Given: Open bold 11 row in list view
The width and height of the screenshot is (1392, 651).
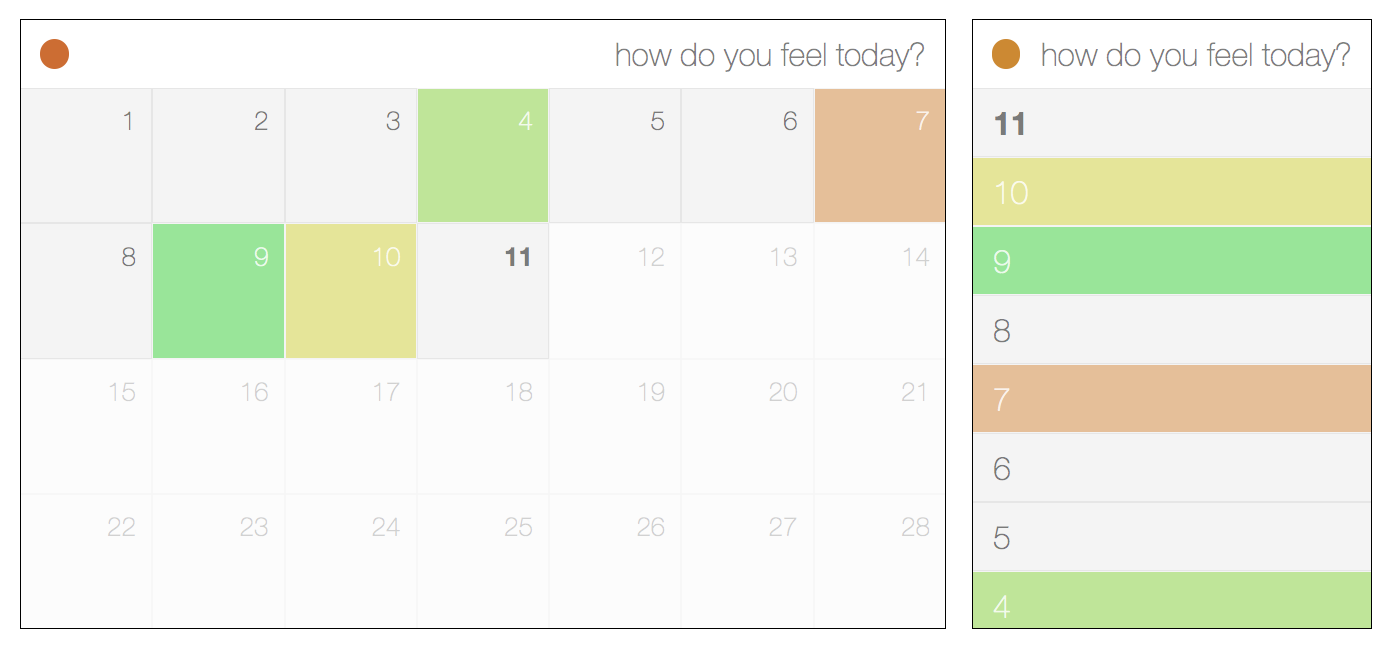Looking at the screenshot, I should click(1172, 123).
